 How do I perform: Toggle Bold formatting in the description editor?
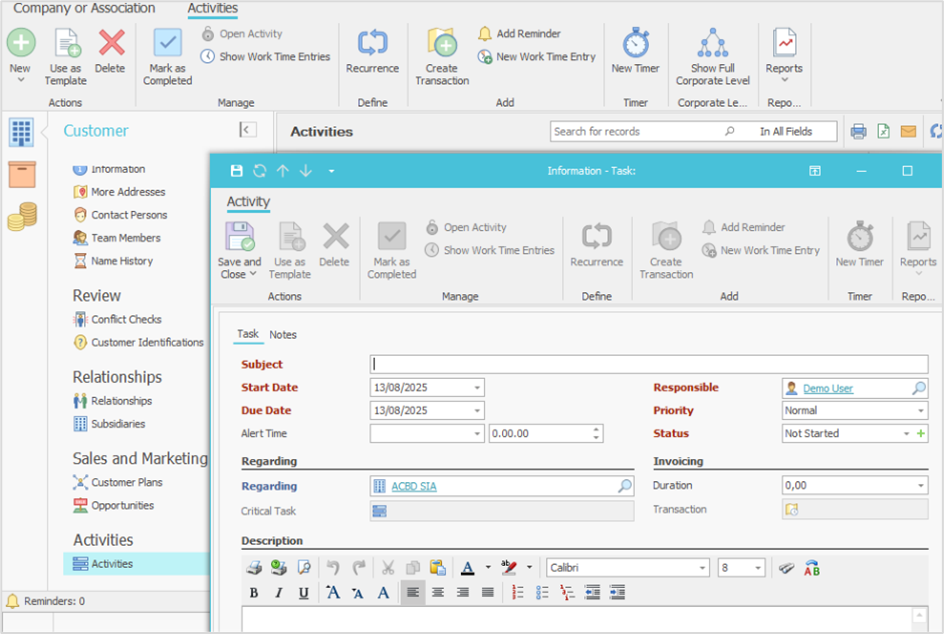pos(254,593)
